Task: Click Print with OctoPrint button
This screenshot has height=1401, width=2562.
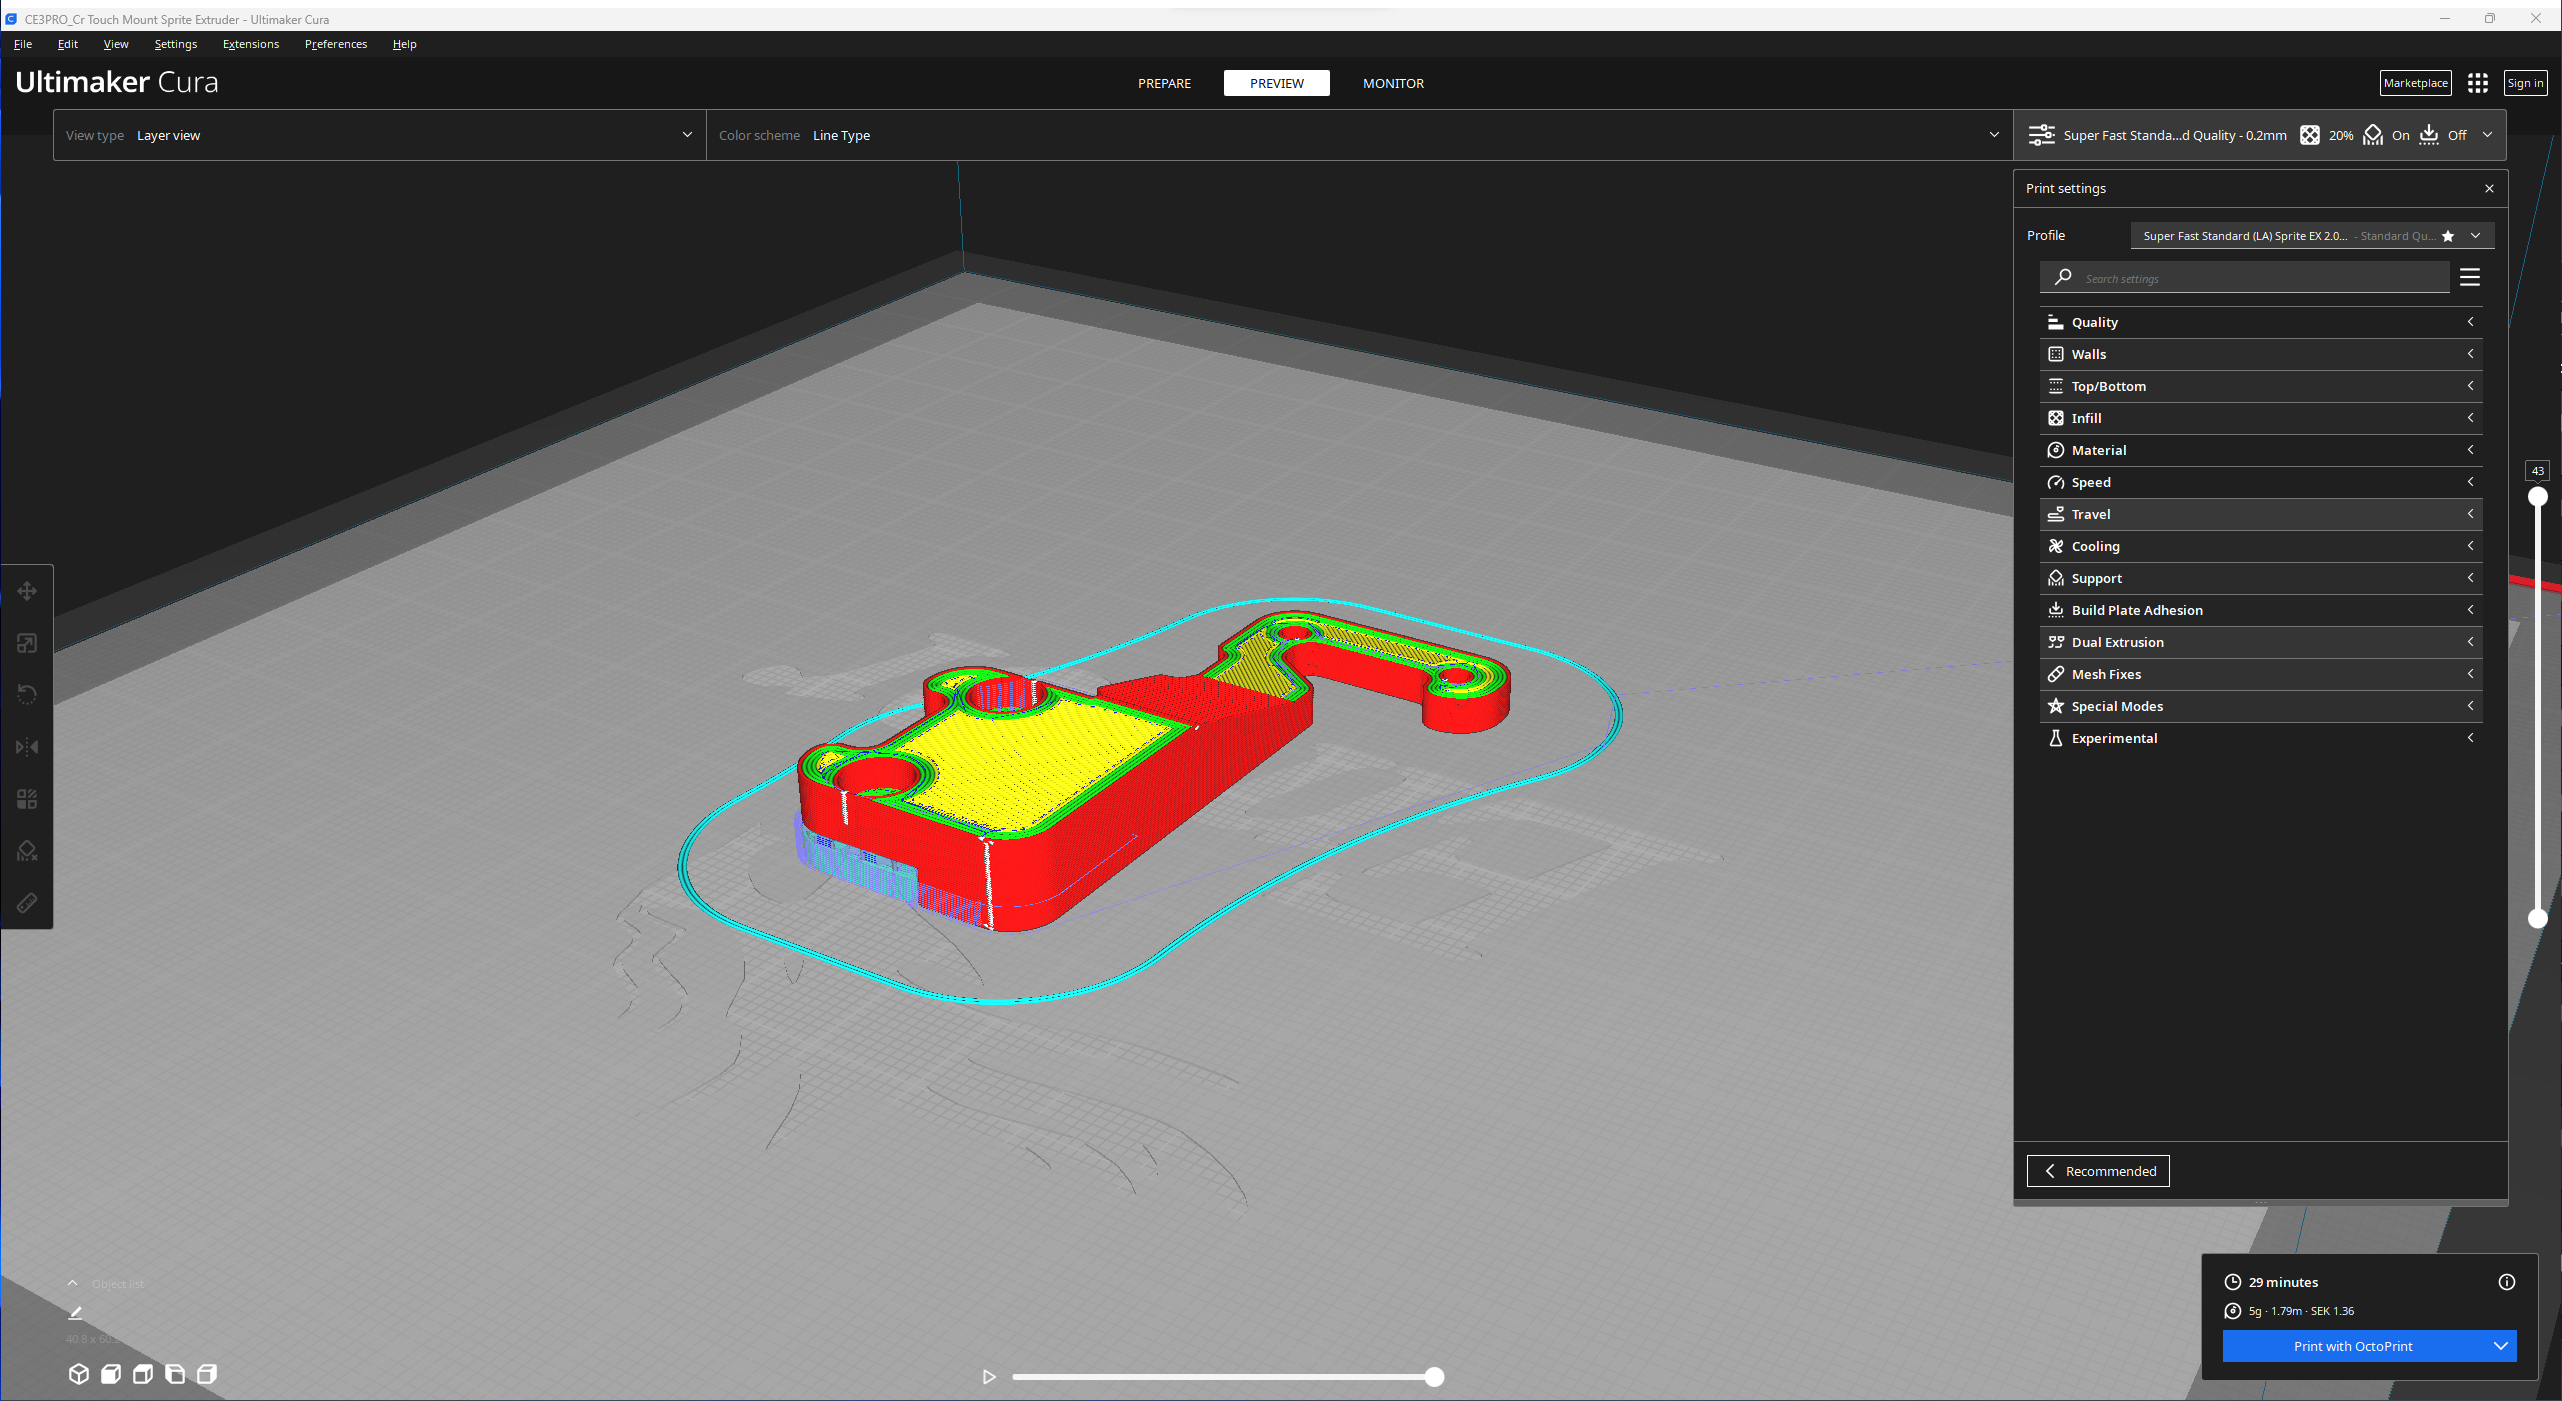Action: (2353, 1346)
